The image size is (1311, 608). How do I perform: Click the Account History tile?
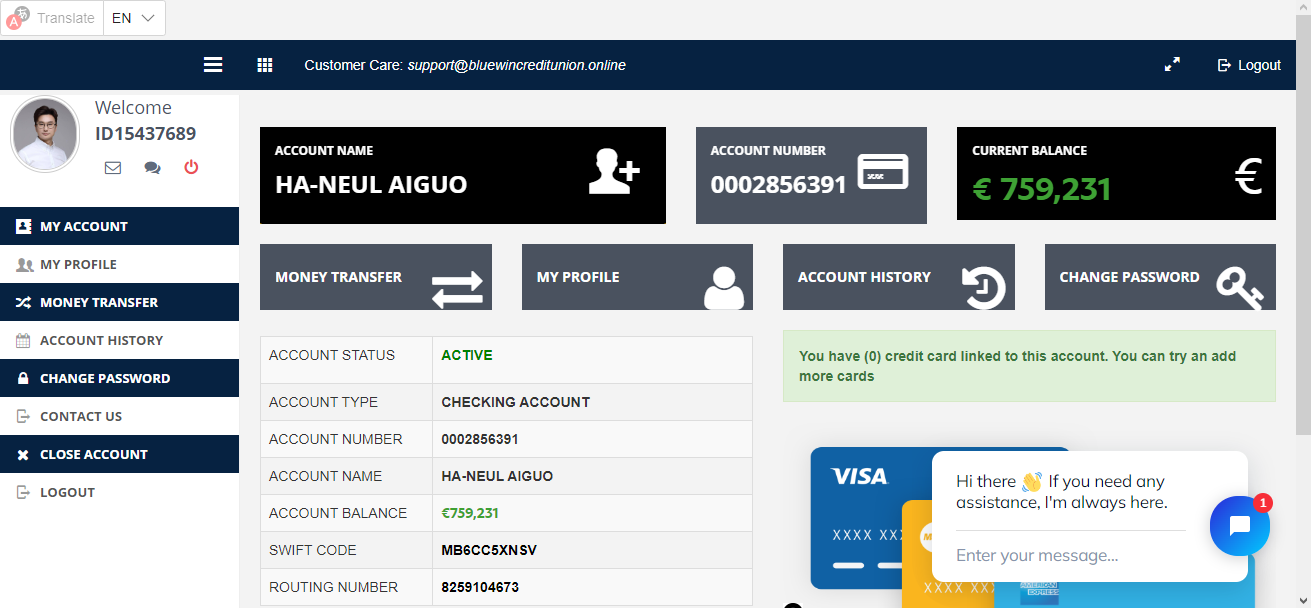point(898,277)
